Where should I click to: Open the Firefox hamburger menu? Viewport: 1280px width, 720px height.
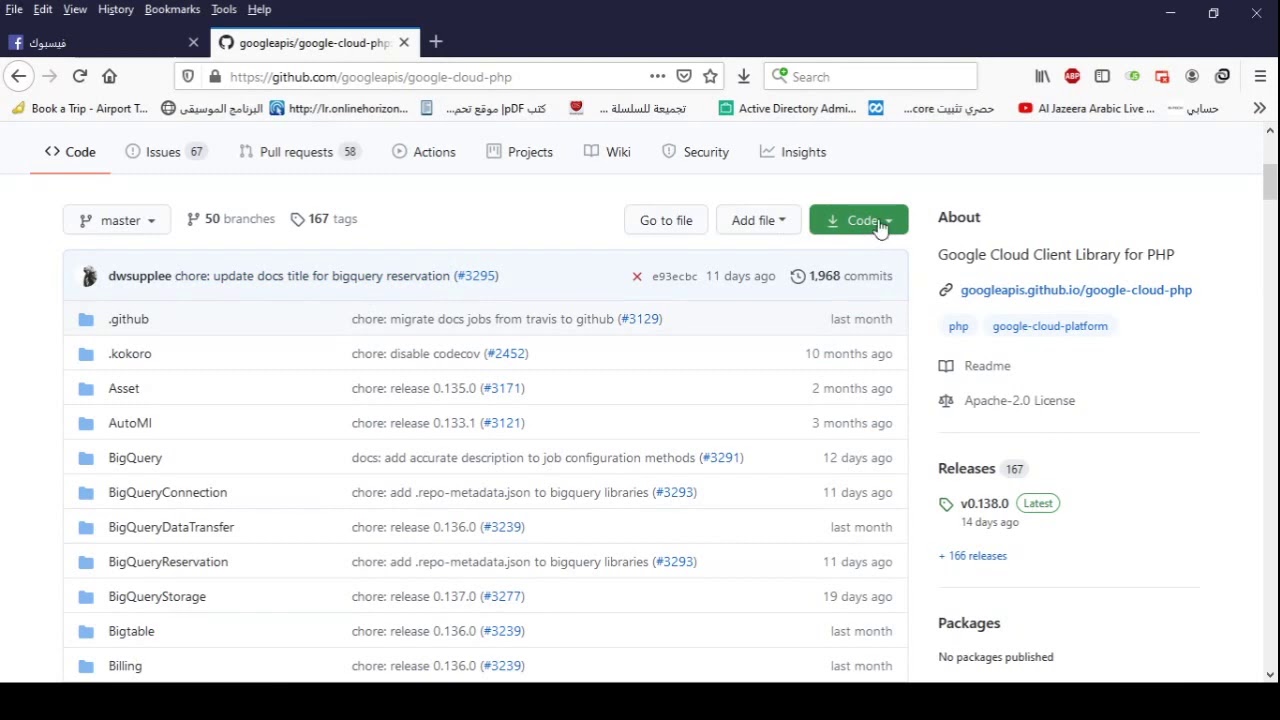coord(1260,76)
